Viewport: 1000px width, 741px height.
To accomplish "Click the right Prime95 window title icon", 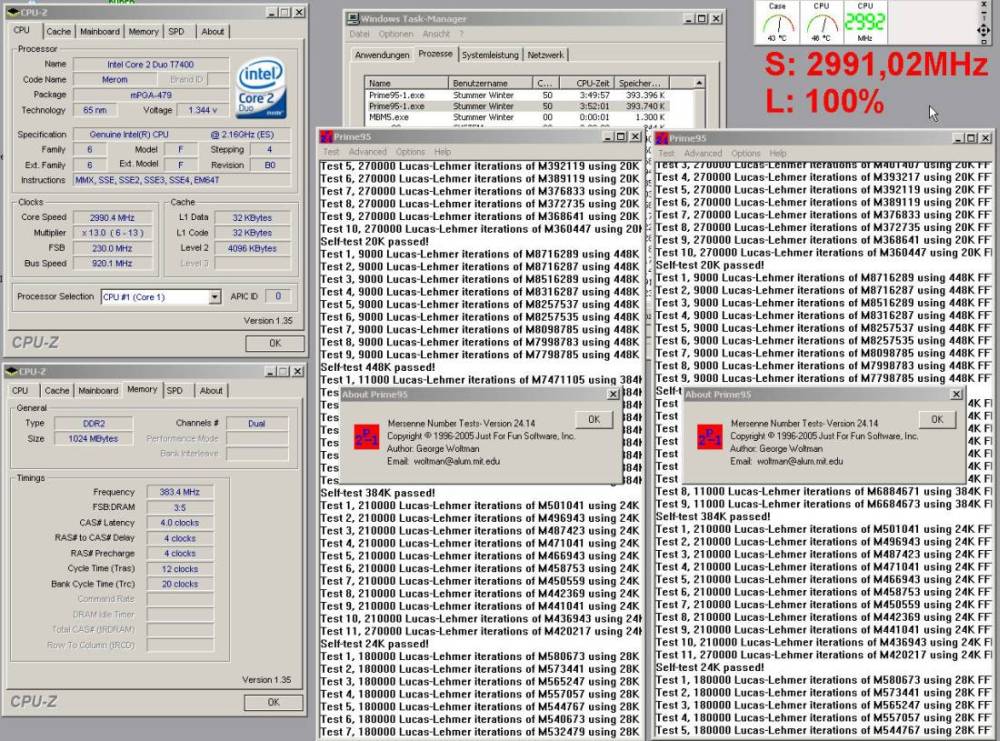I will 661,138.
